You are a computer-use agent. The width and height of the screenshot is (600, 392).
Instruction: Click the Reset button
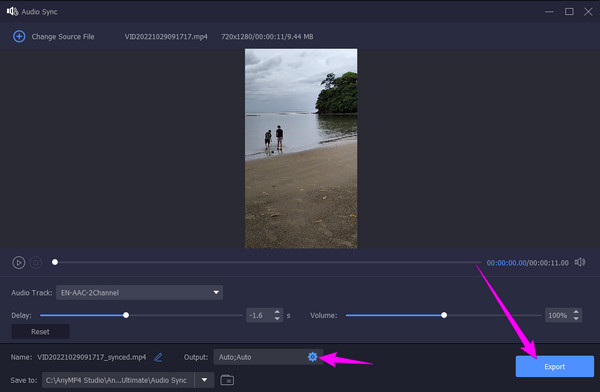point(40,332)
